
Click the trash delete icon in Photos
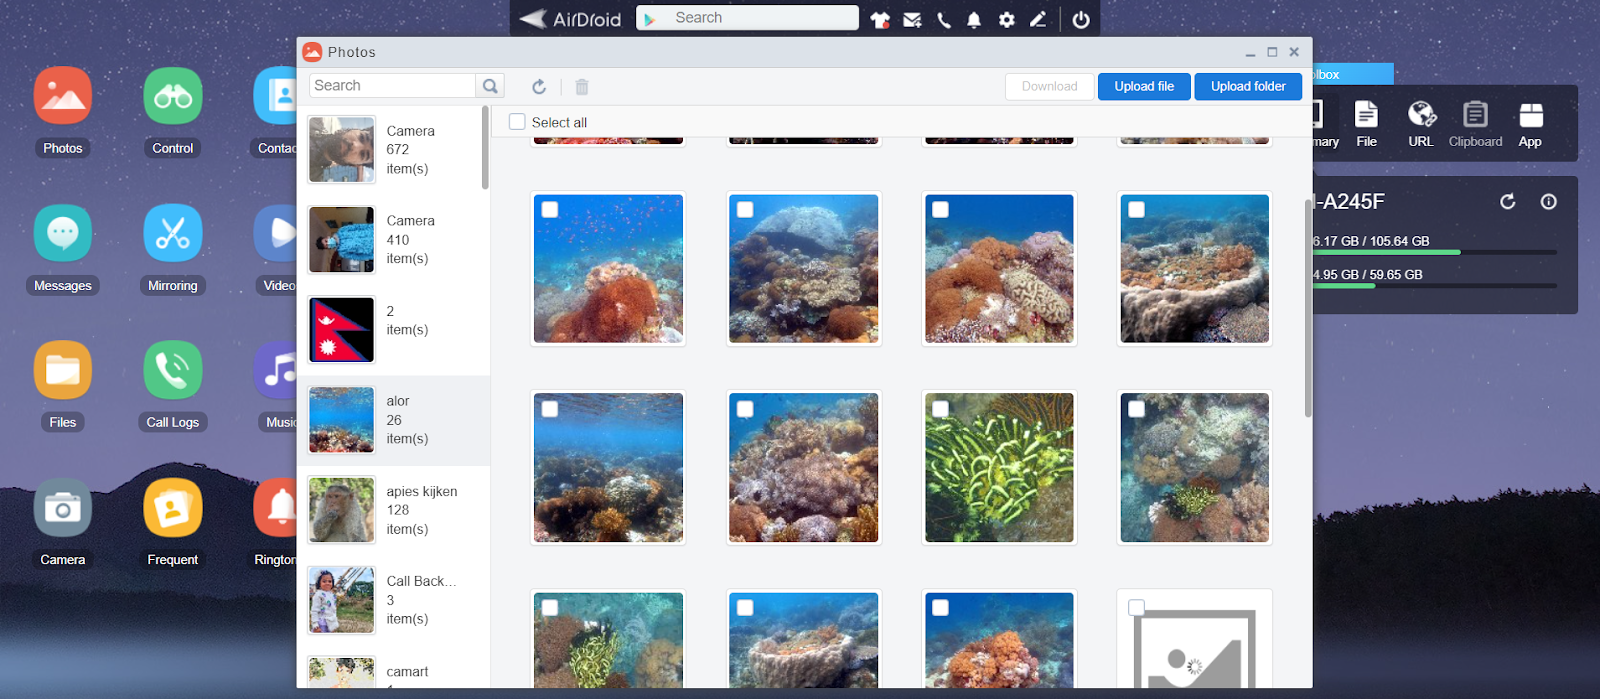point(582,87)
